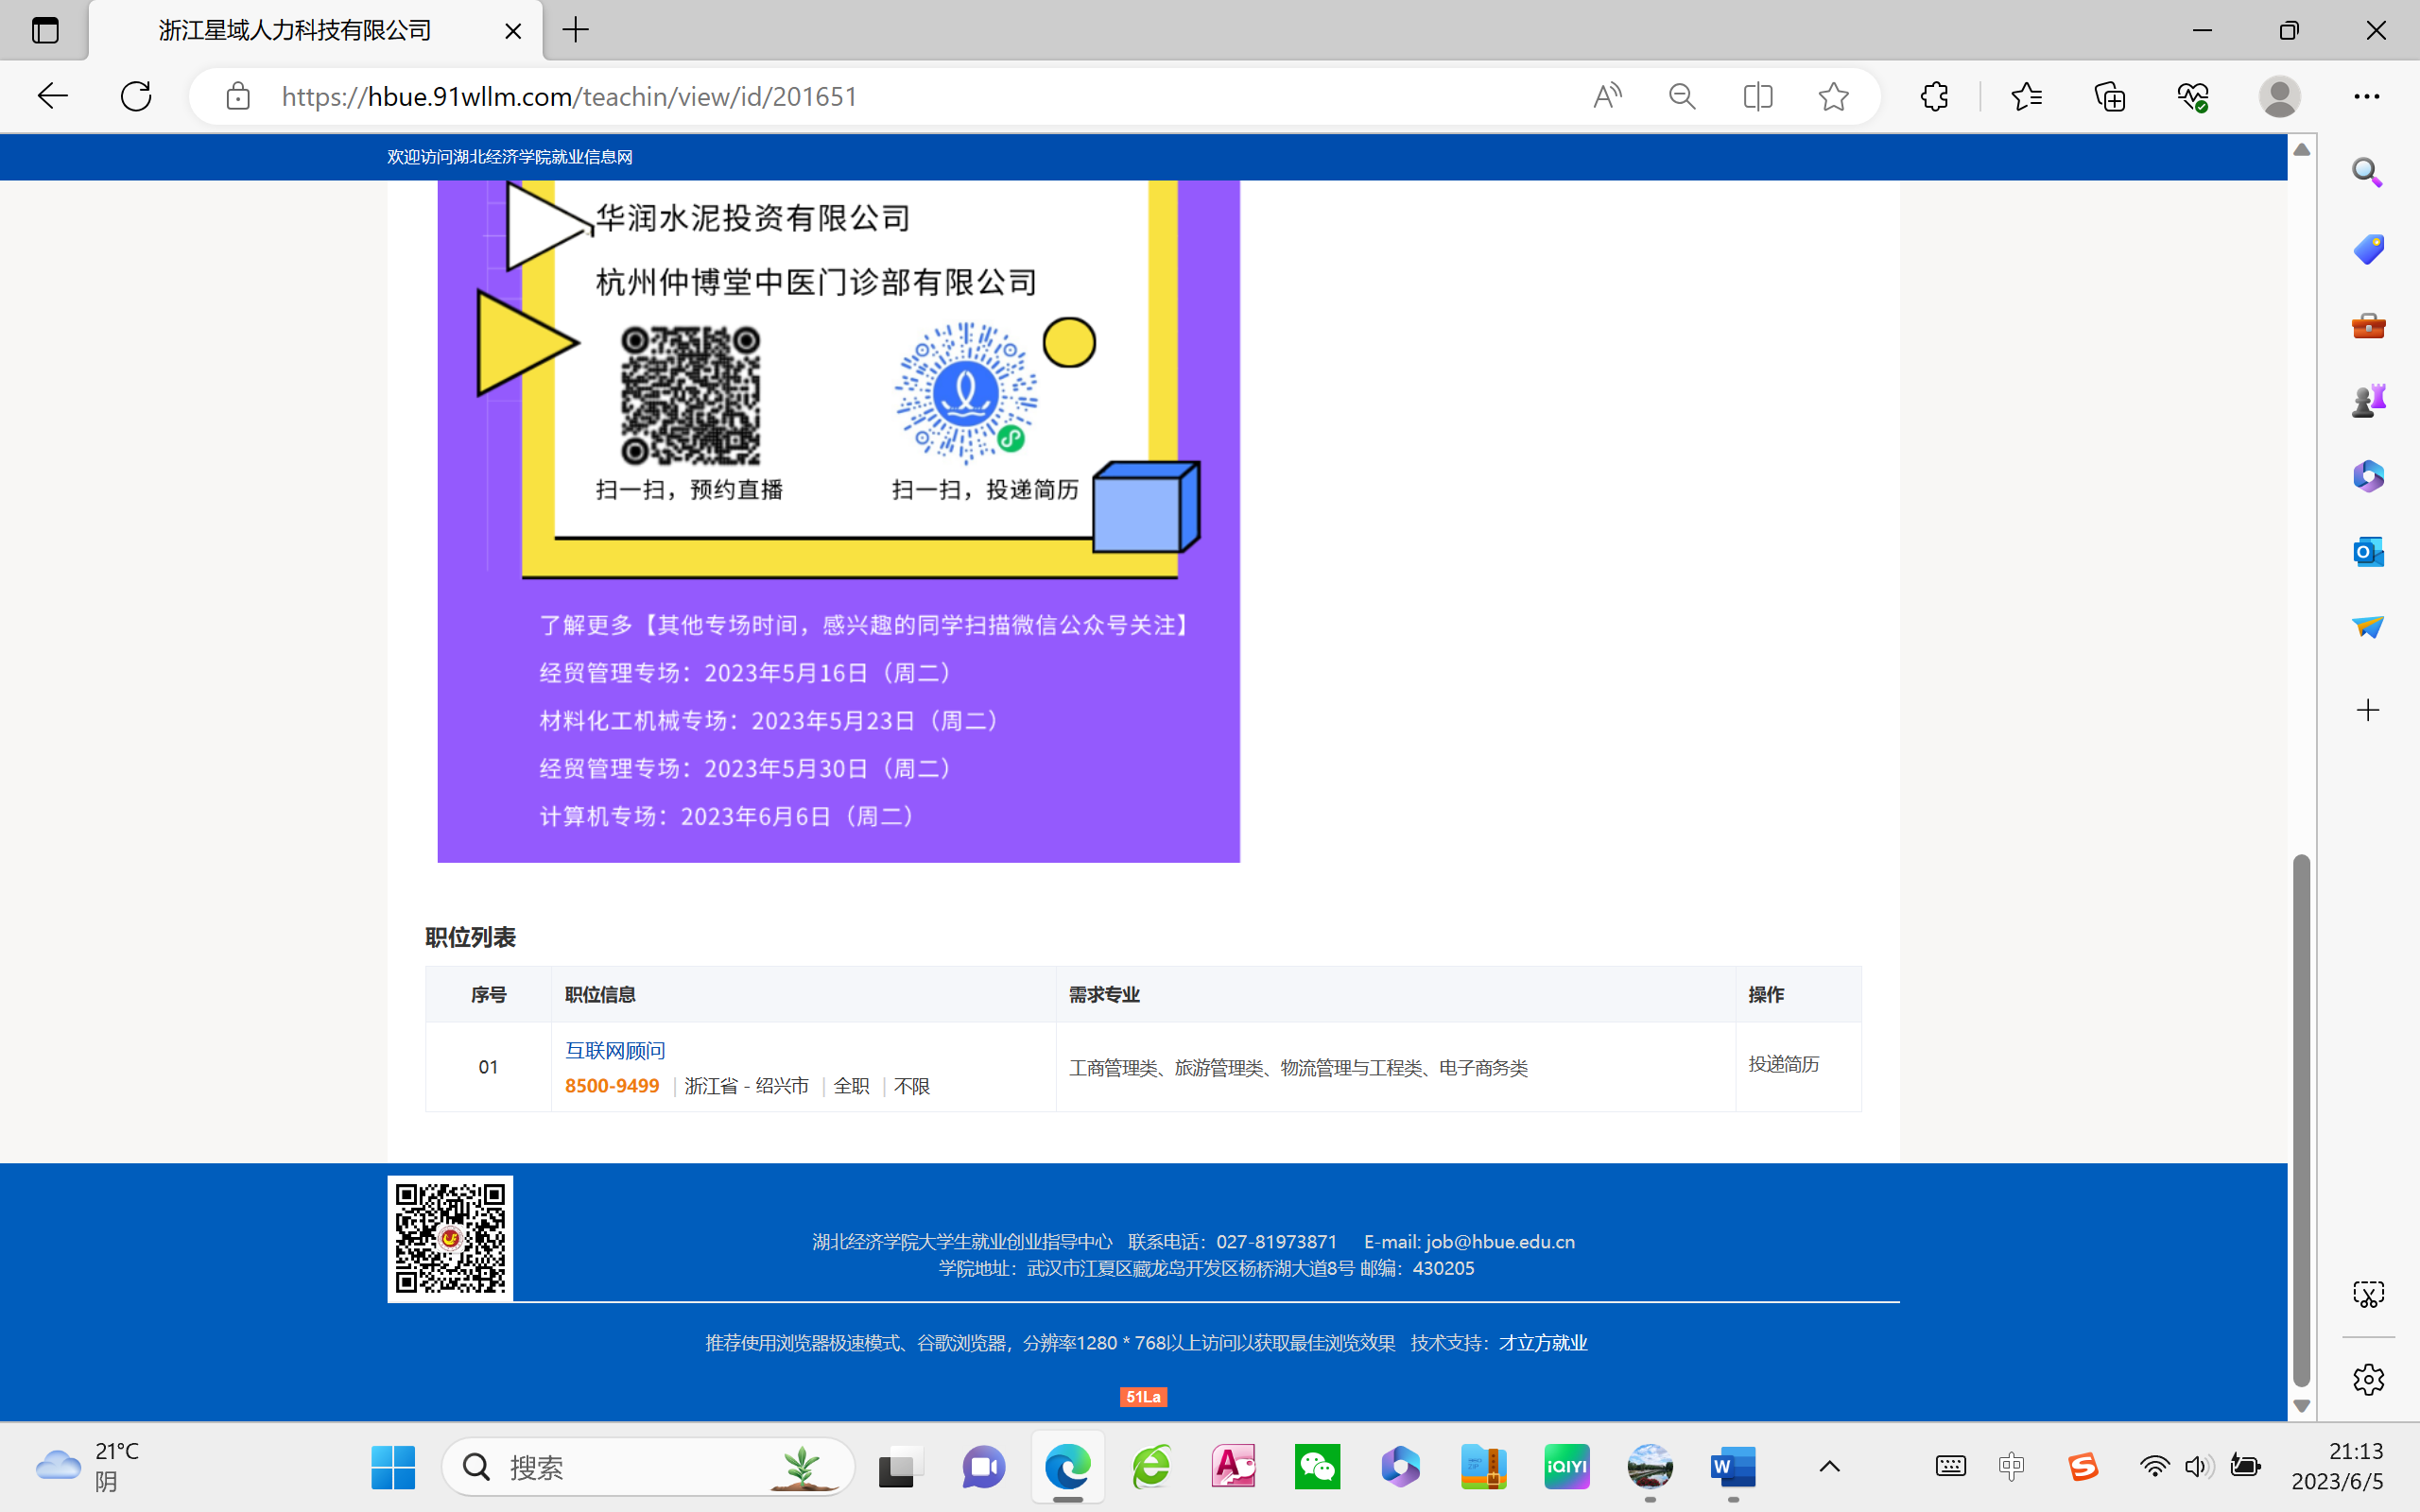Click the sidebar screenshot tool icon
Viewport: 2420px width, 1512px height.
2367,1294
